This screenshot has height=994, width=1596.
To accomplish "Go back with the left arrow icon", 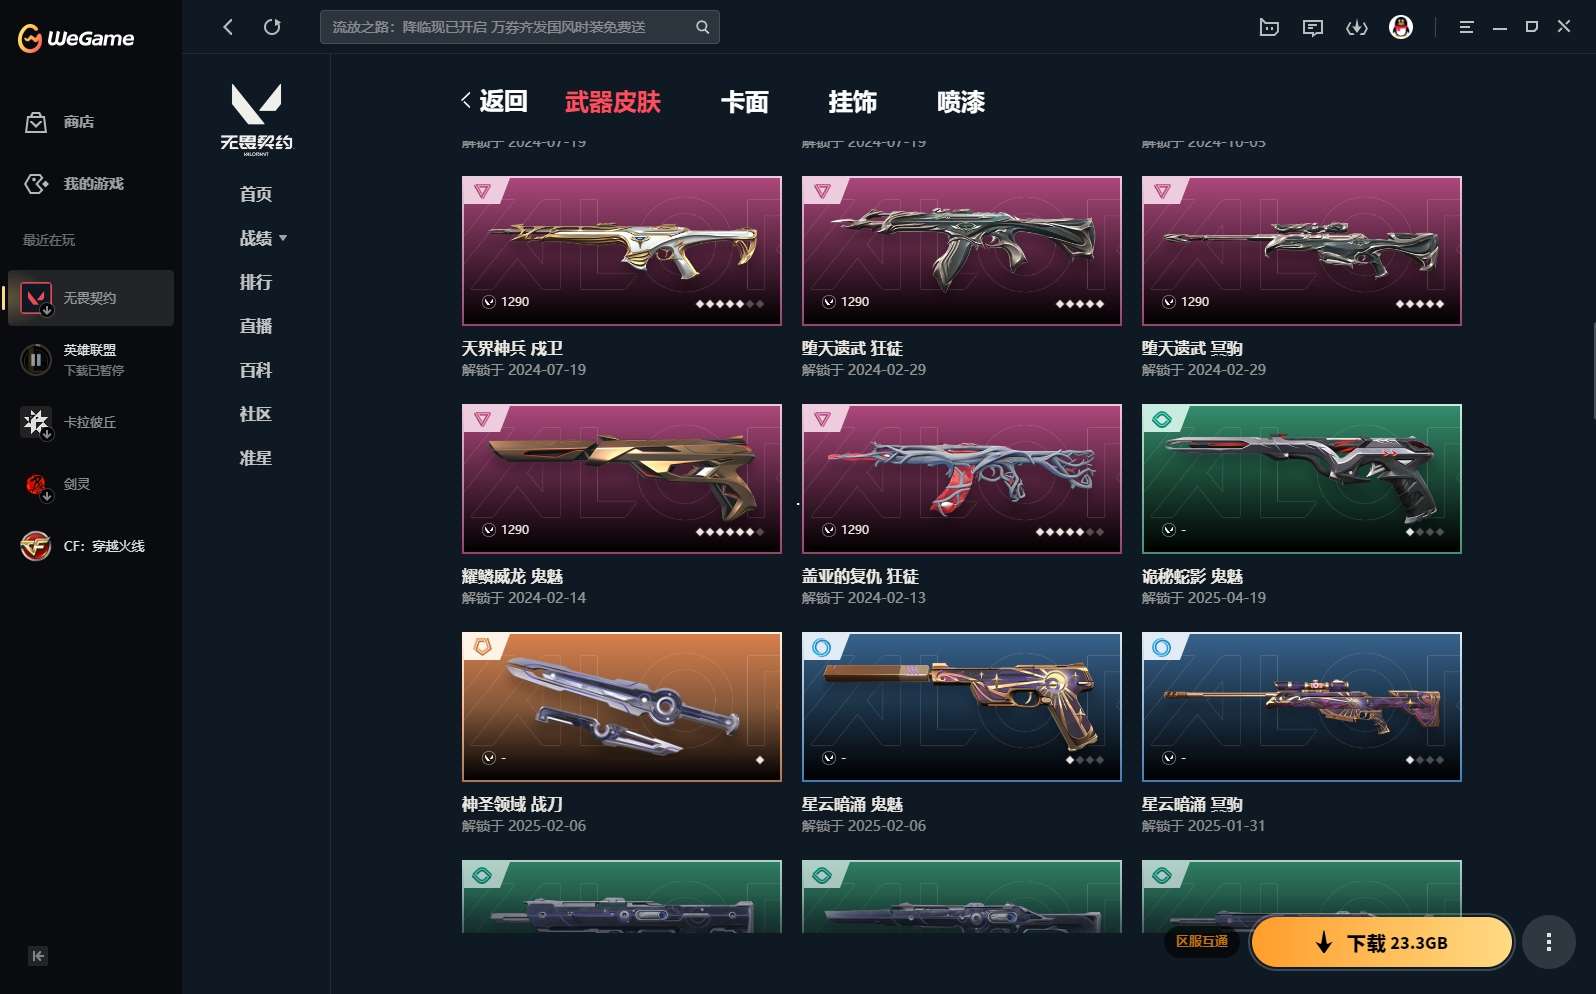I will (228, 27).
